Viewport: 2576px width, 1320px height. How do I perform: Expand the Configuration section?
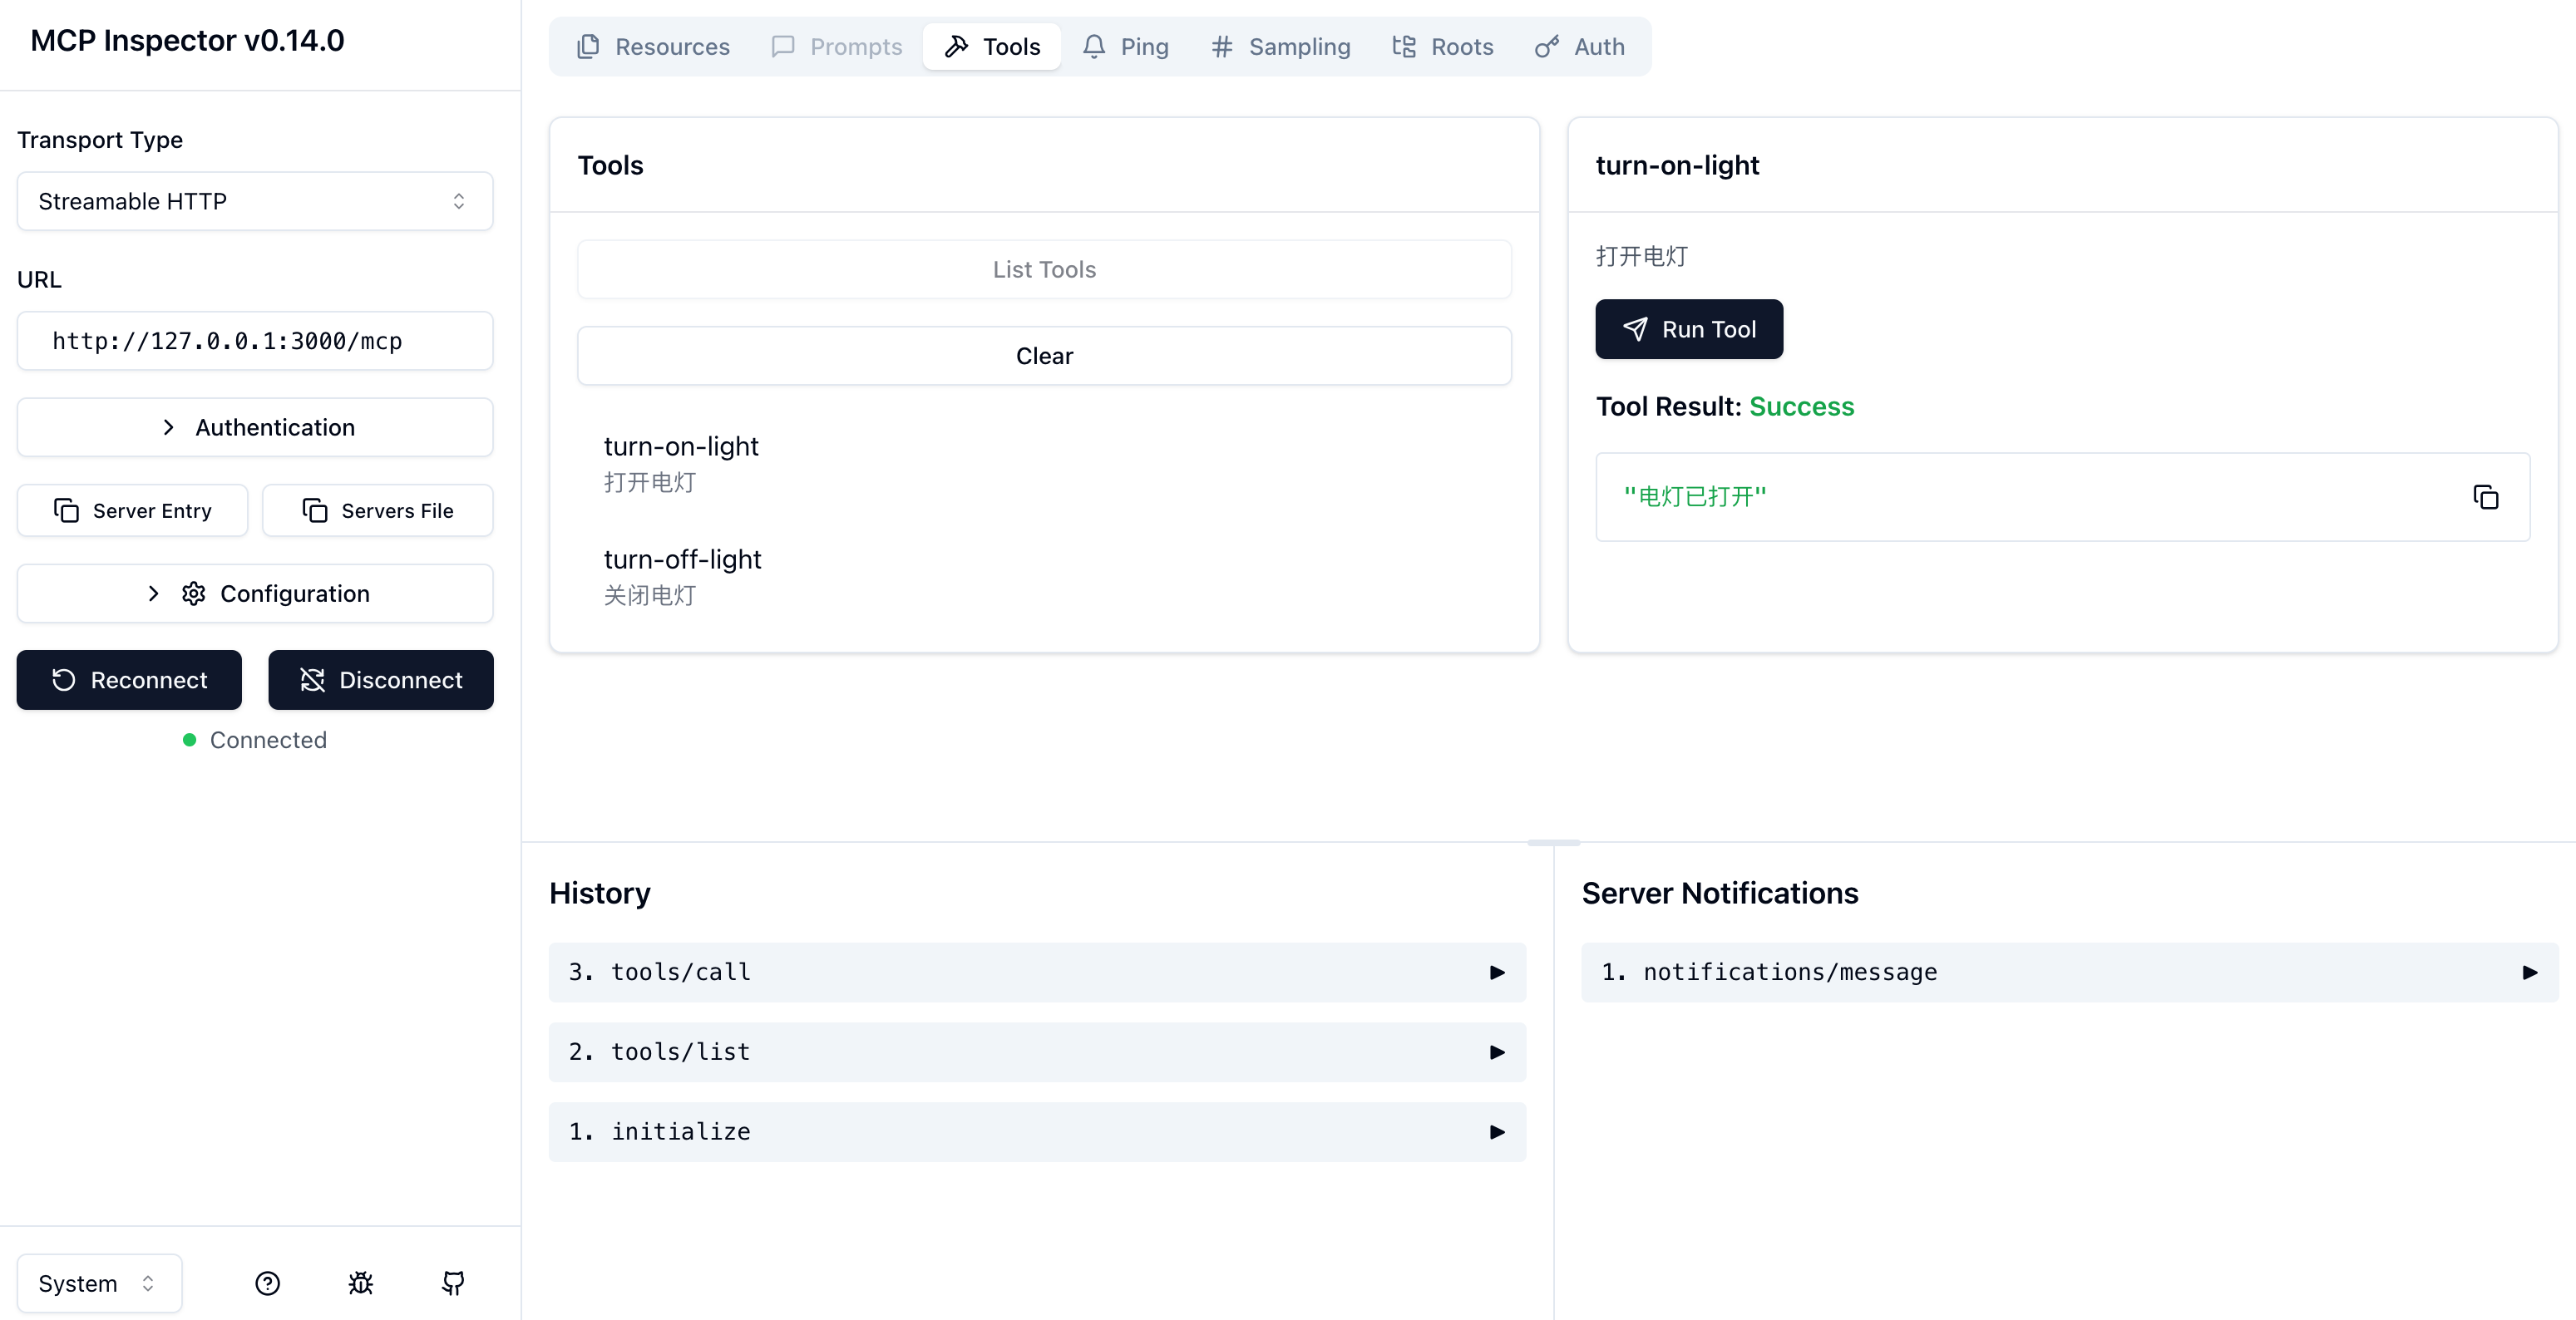255,593
